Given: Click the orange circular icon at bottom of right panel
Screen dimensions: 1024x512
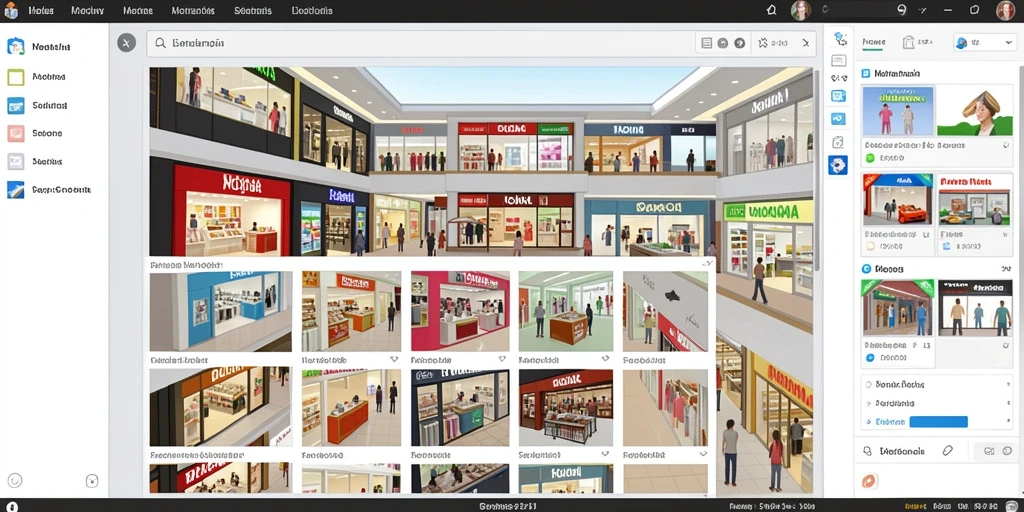Looking at the screenshot, I should [x=870, y=481].
